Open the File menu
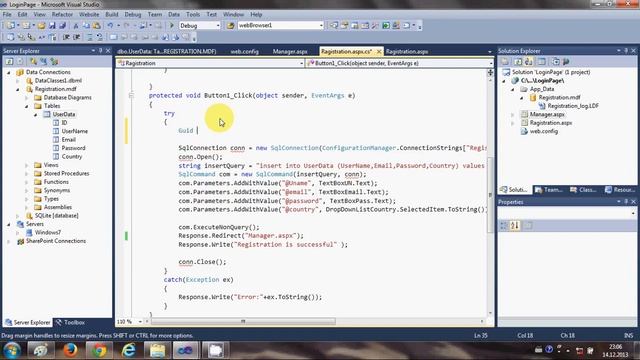This screenshot has height=360, width=640. 7,14
